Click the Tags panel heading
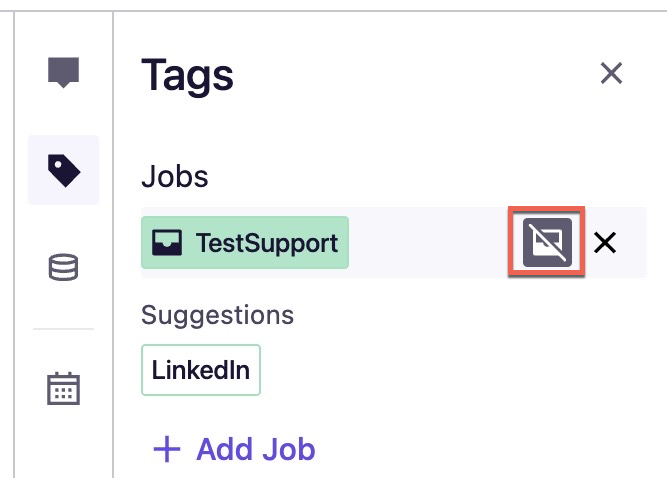This screenshot has height=478, width=667. (x=187, y=76)
